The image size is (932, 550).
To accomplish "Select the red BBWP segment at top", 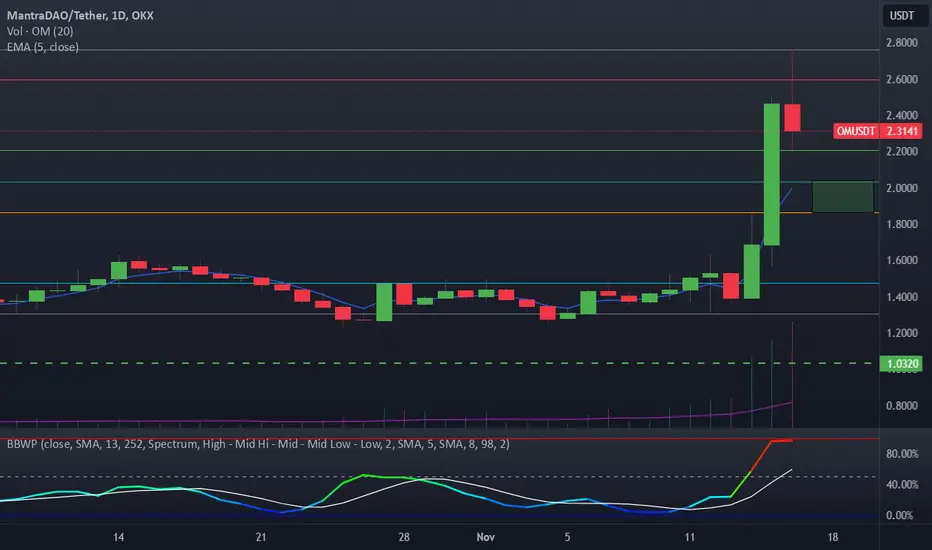I will [772, 455].
